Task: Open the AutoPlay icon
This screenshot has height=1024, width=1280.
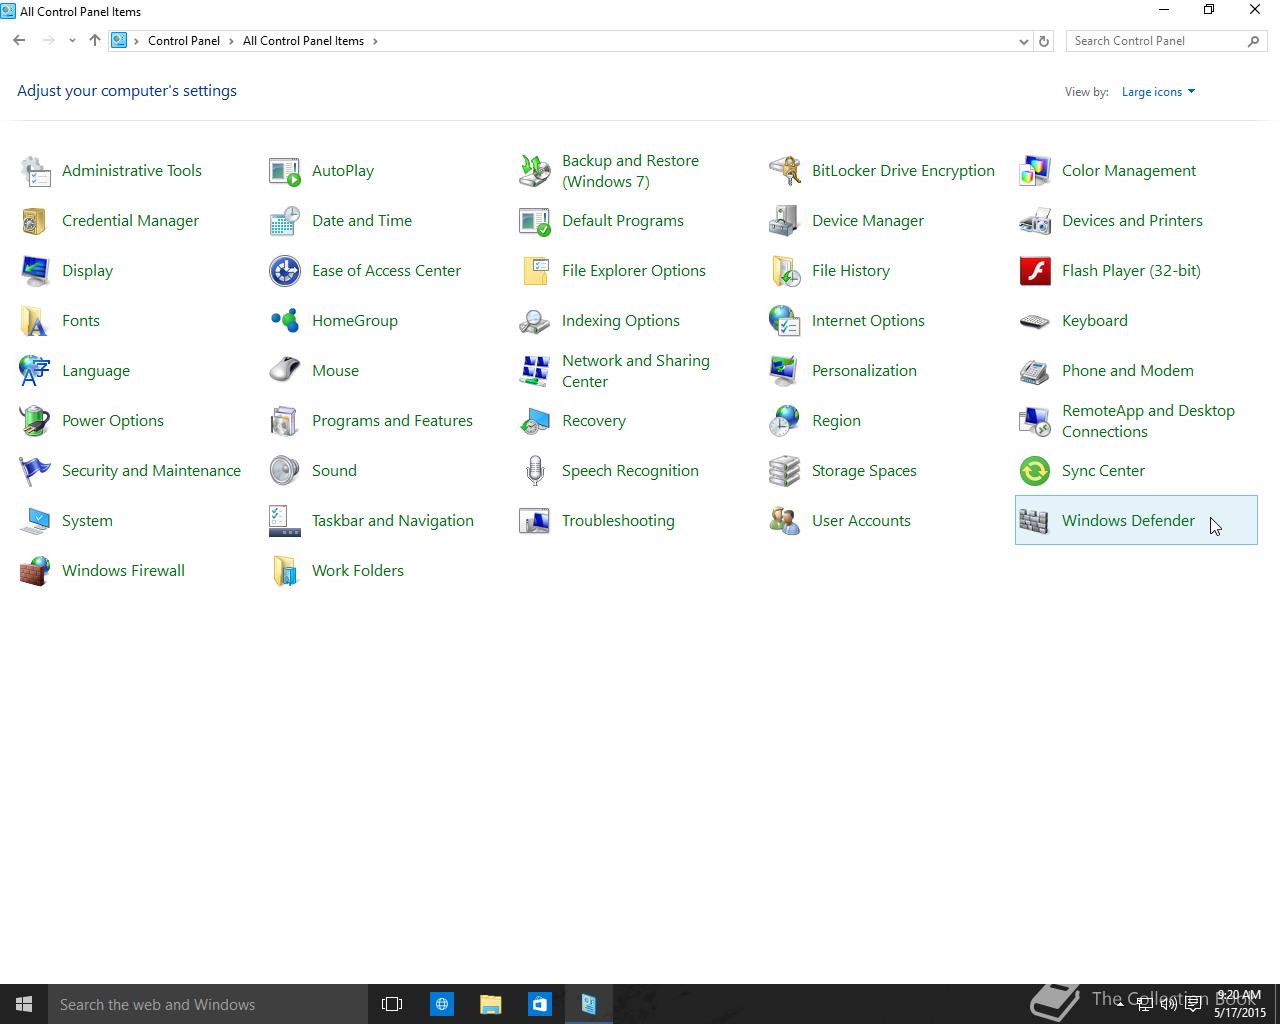Action: tap(285, 171)
